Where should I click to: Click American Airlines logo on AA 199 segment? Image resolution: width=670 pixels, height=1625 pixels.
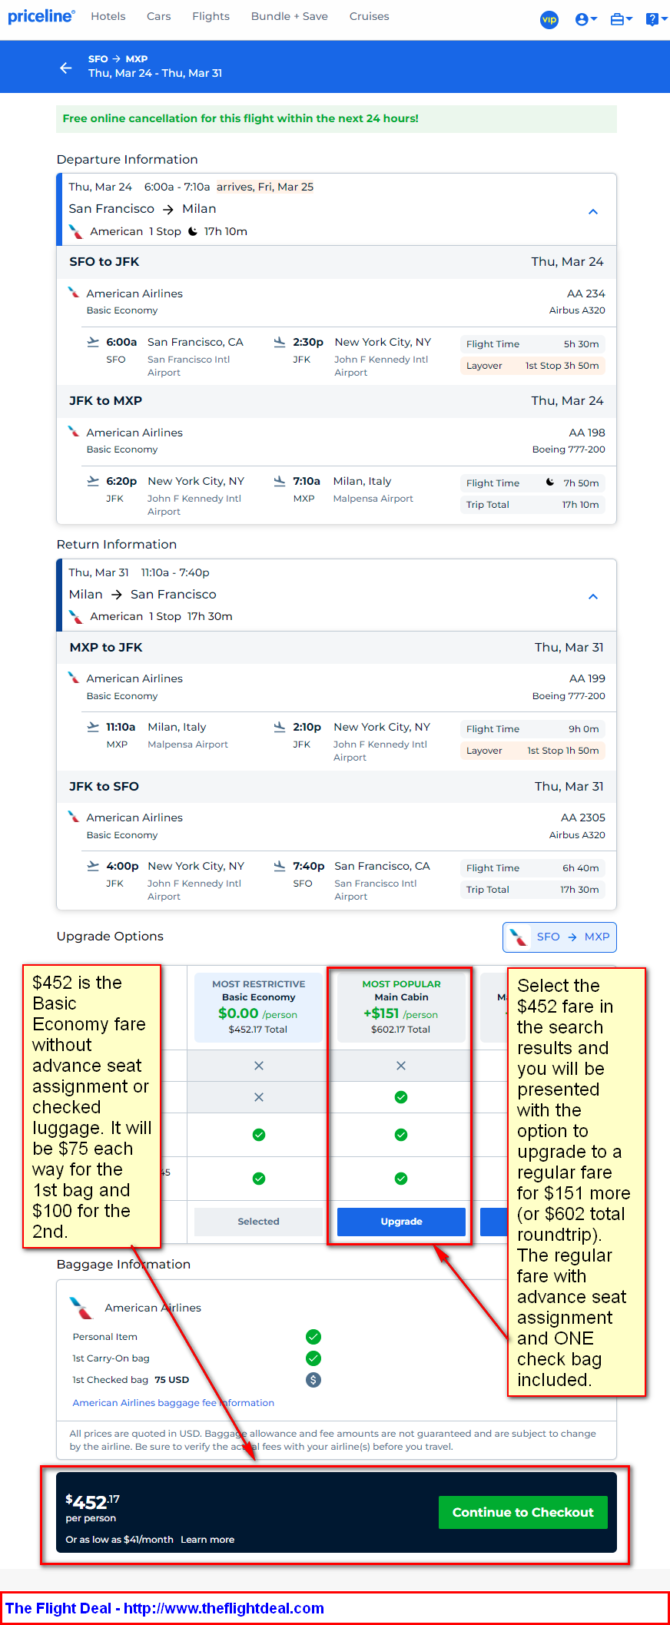(x=74, y=678)
